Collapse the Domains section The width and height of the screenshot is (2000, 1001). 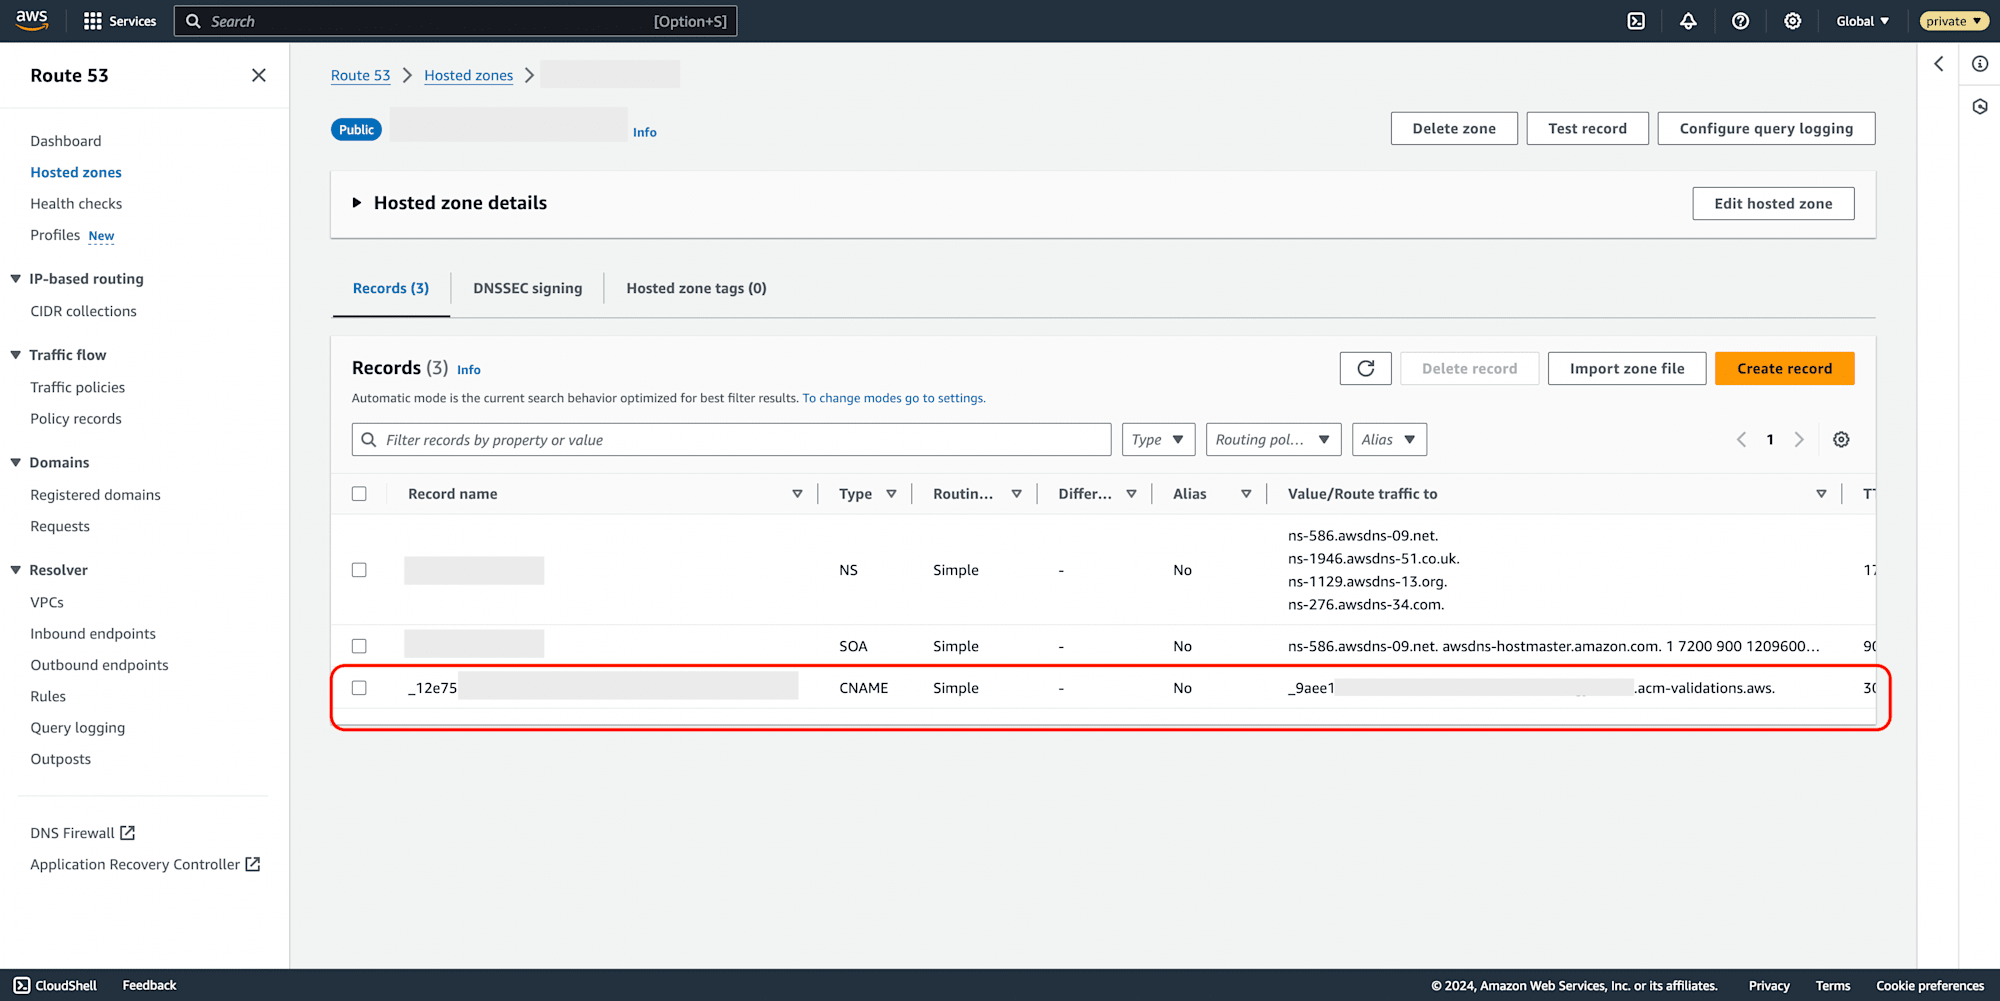pyautogui.click(x=15, y=462)
